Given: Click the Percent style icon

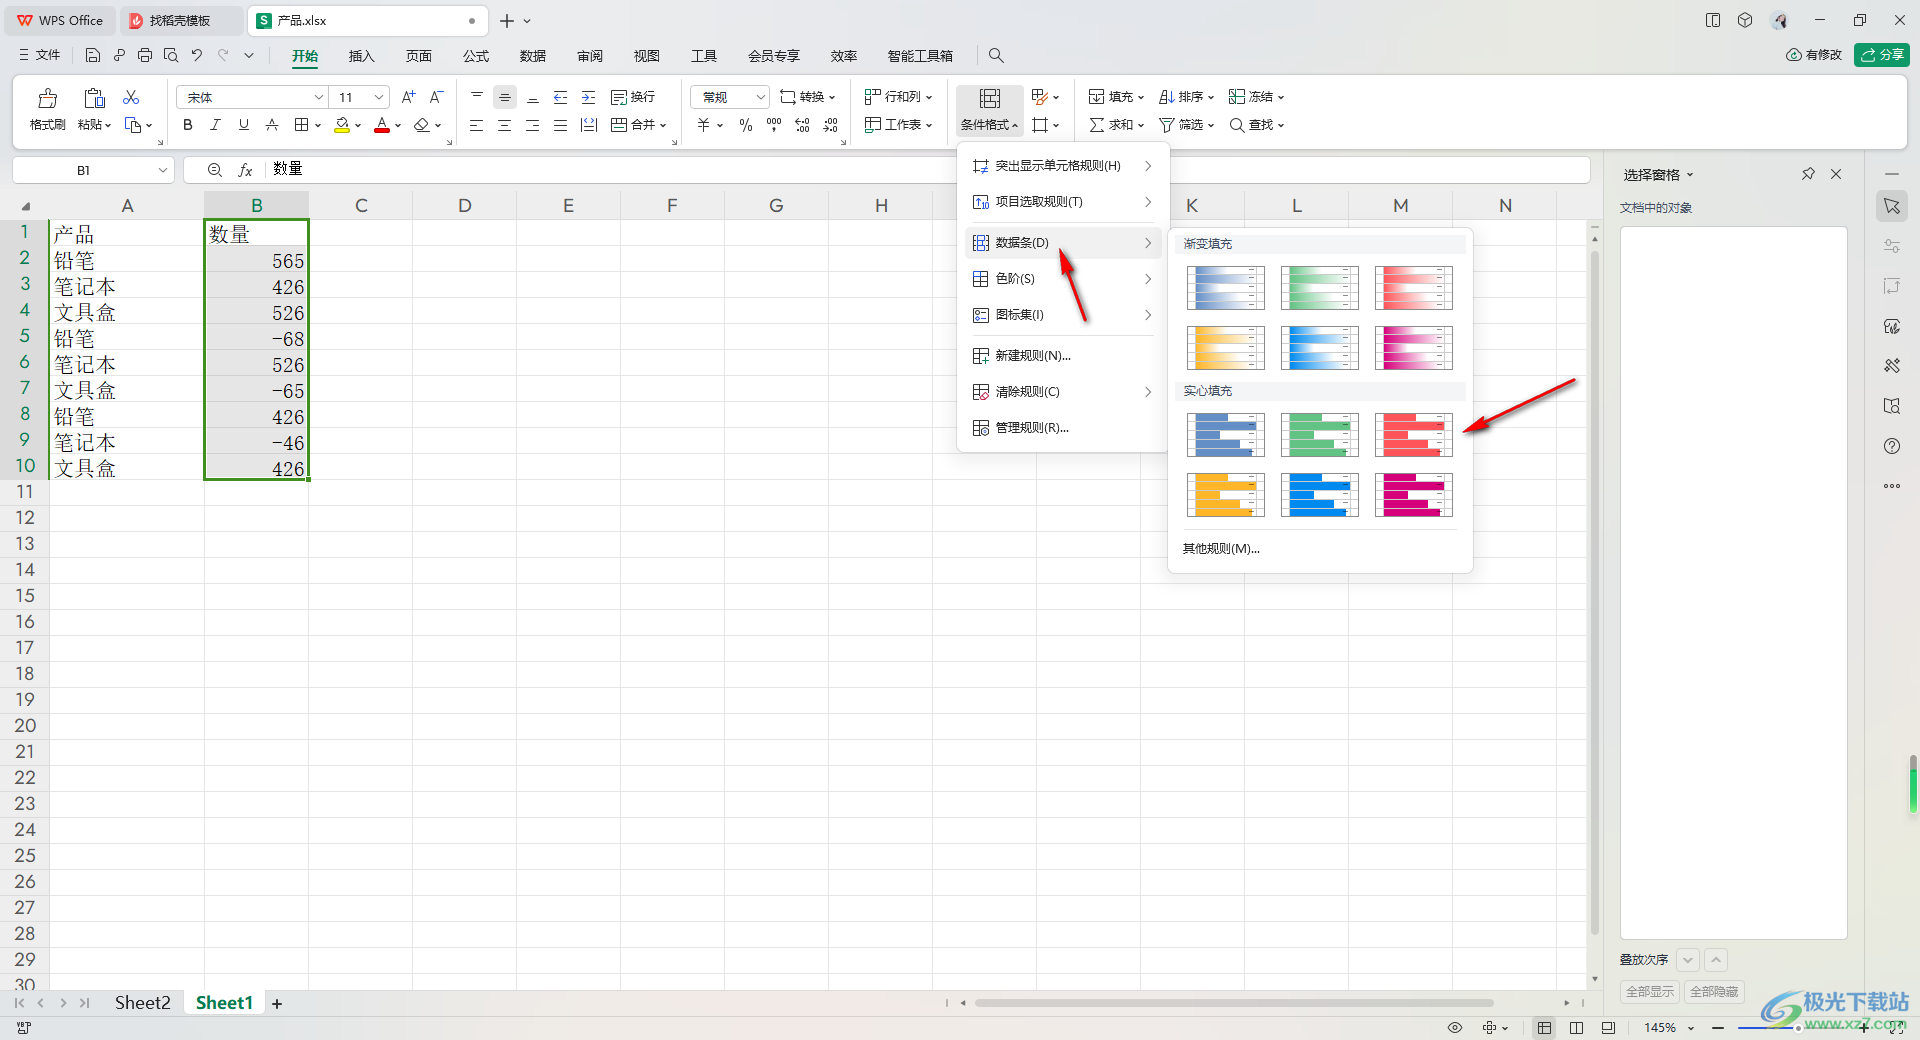Looking at the screenshot, I should 745,125.
